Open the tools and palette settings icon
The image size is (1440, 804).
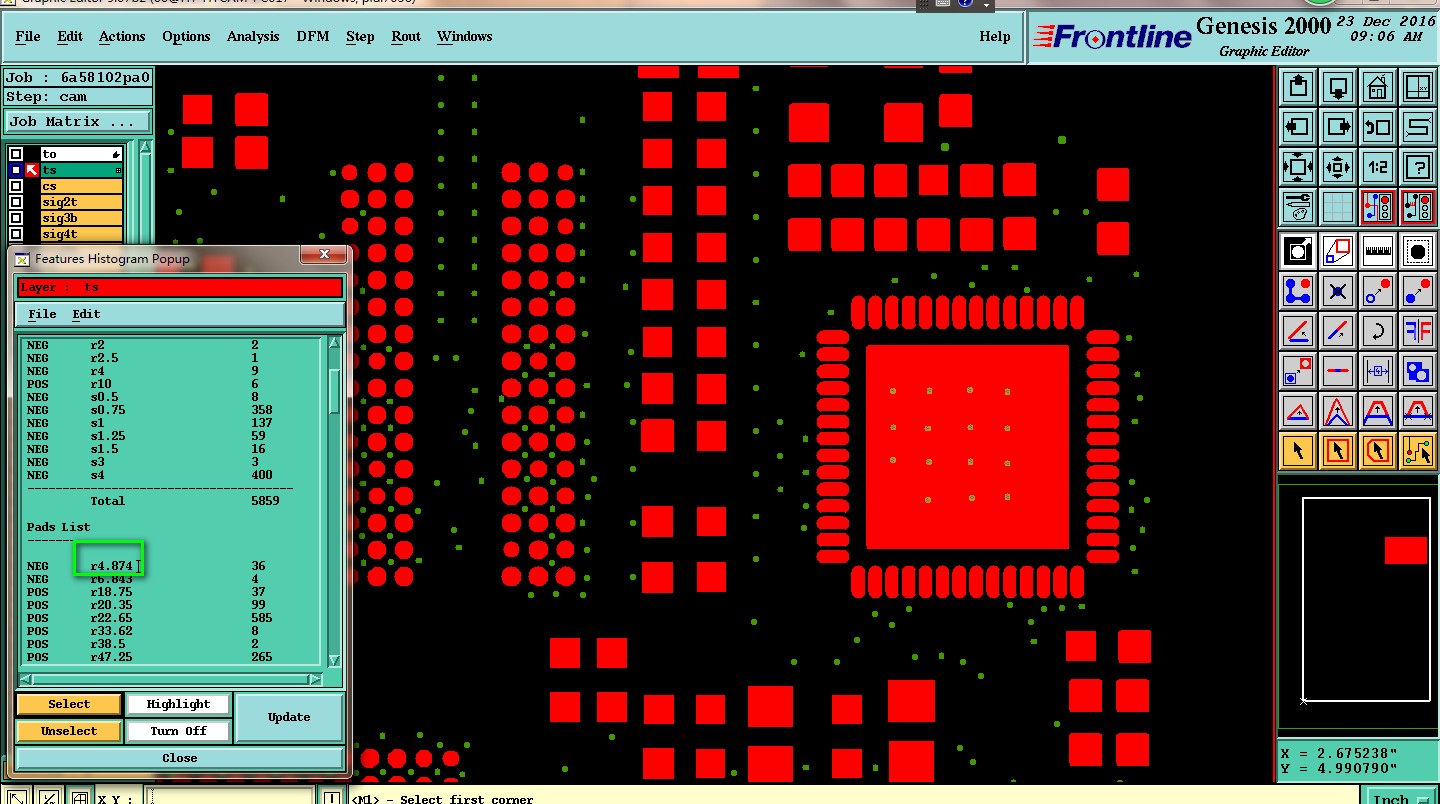[x=1299, y=207]
